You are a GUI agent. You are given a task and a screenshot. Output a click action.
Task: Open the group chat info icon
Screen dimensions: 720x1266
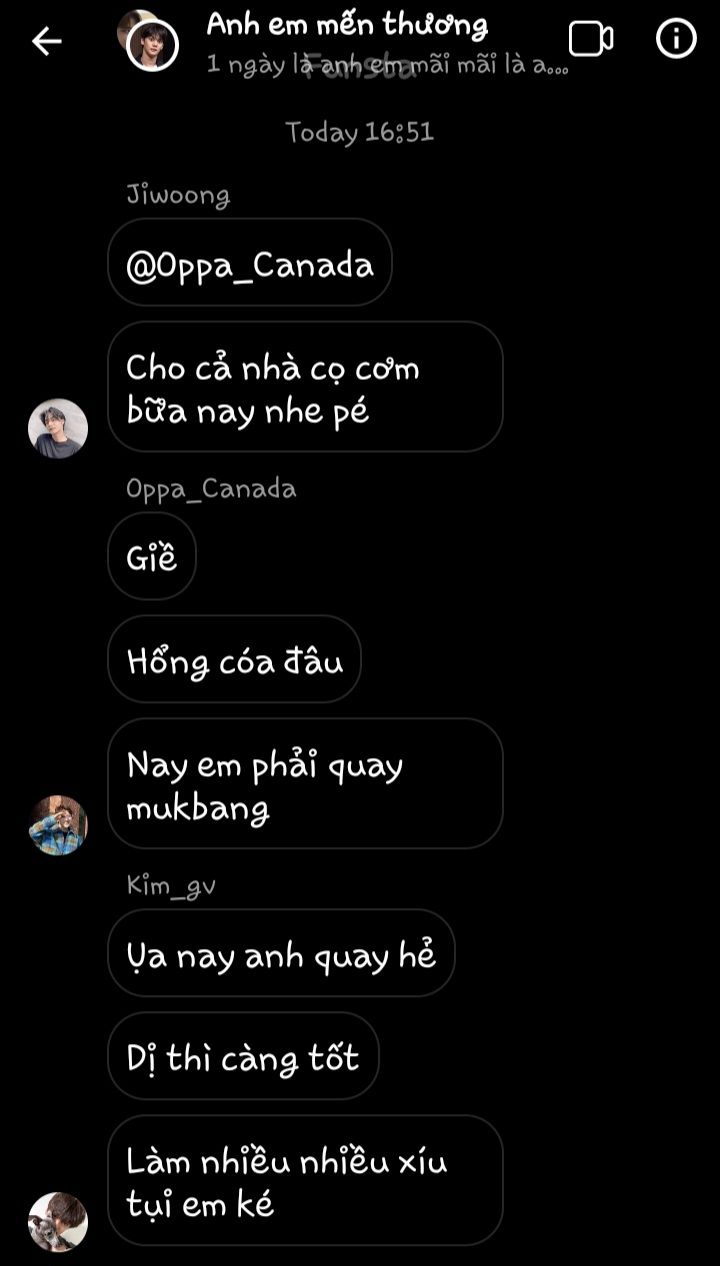[x=676, y=39]
